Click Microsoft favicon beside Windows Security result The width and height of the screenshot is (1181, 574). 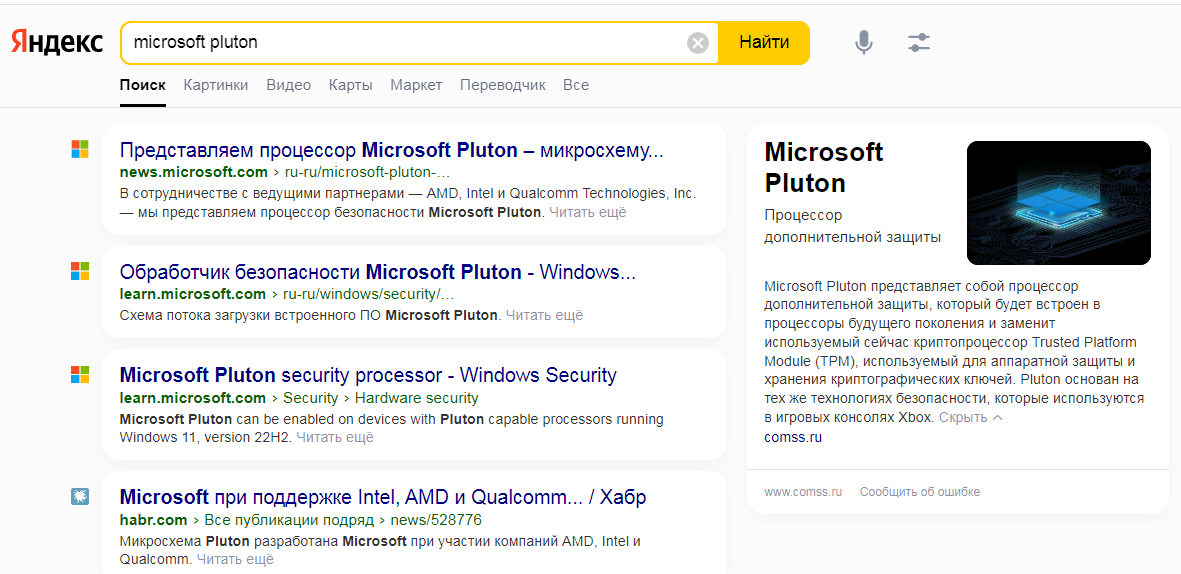coord(80,374)
